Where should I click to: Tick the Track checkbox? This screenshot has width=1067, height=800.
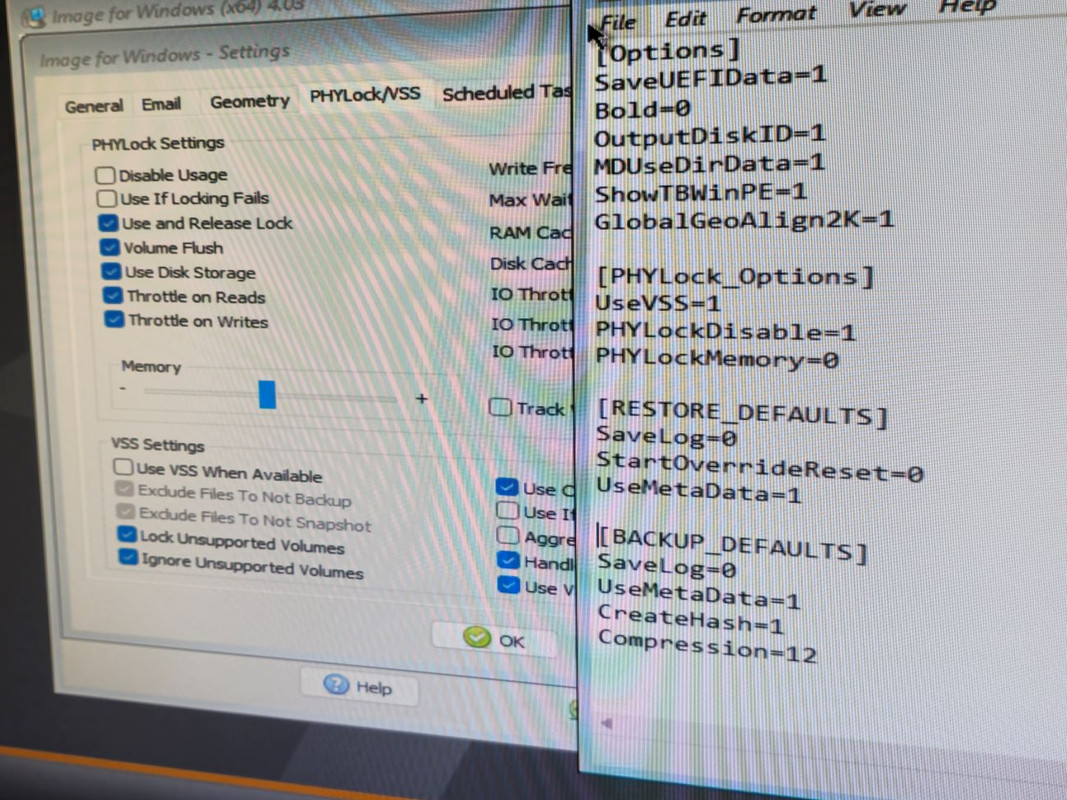click(499, 407)
